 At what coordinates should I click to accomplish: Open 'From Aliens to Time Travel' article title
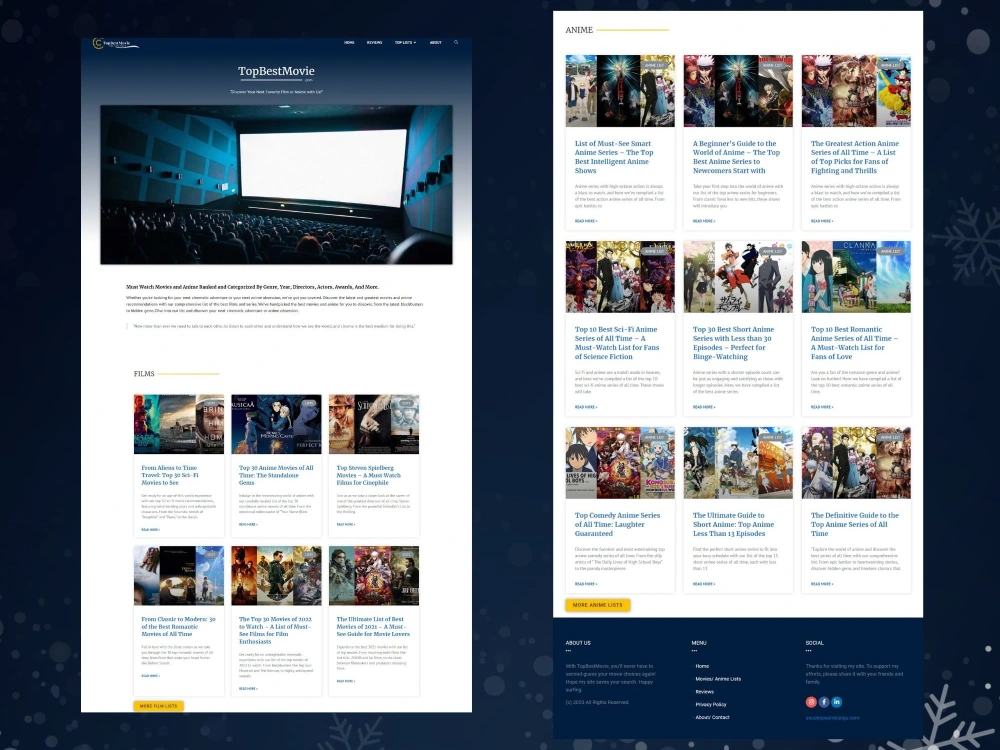pyautogui.click(x=170, y=475)
